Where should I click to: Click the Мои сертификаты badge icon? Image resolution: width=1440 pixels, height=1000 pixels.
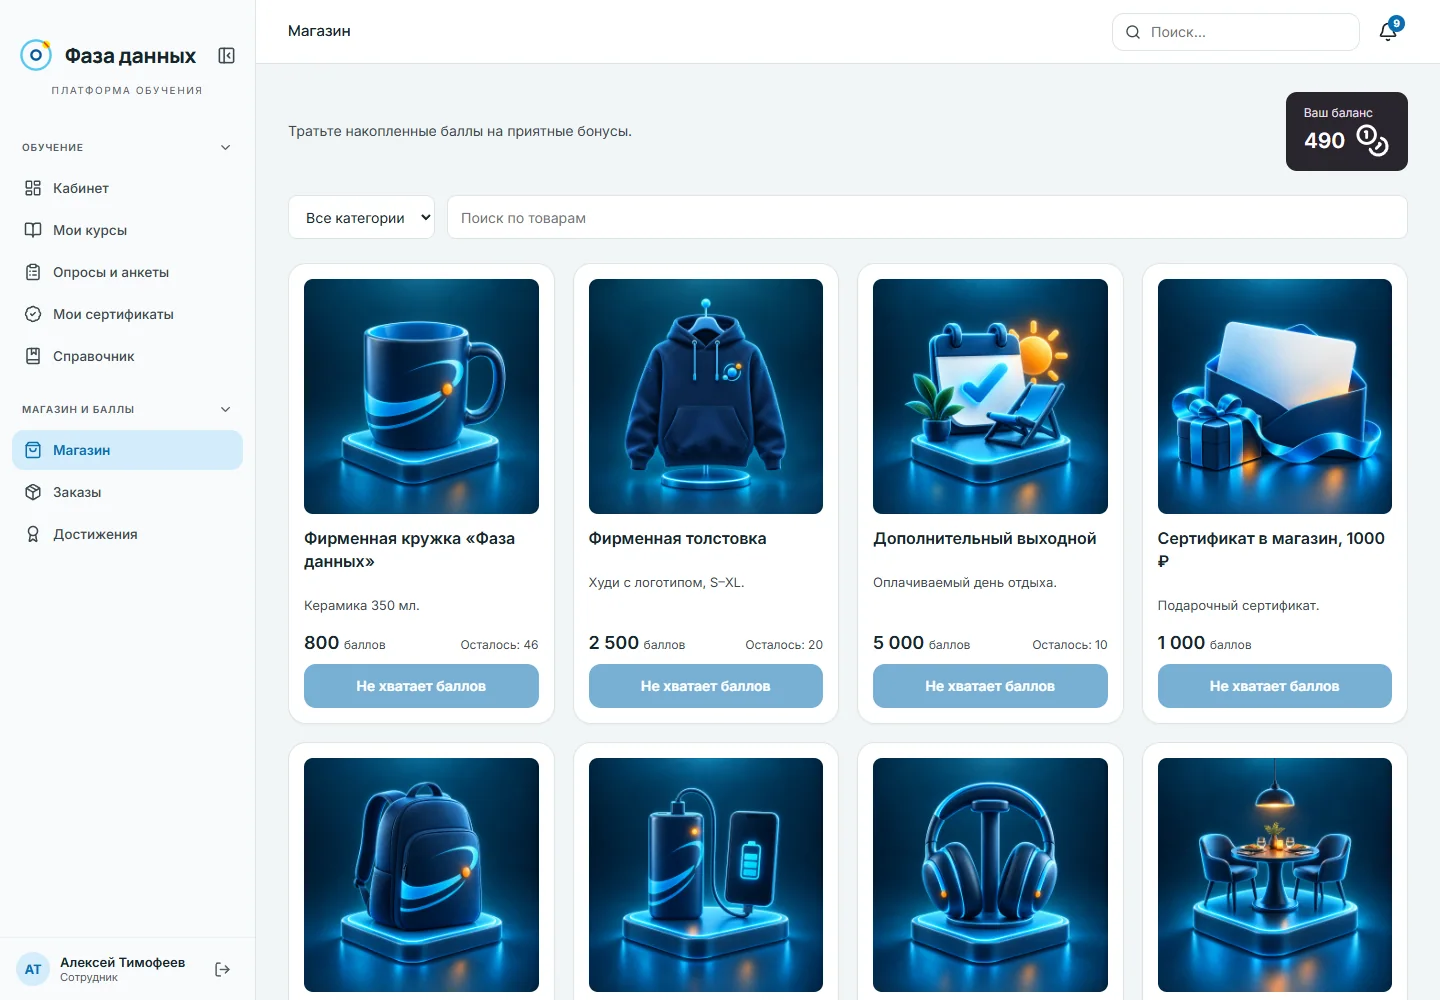pyautogui.click(x=33, y=314)
